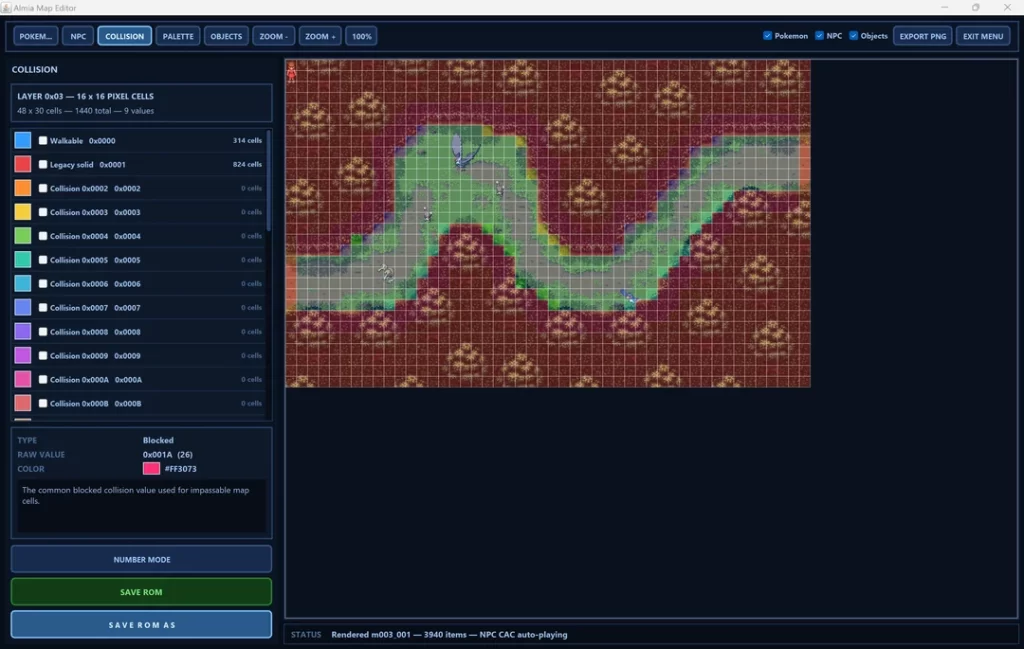Click the ZOOM + button
Viewport: 1024px width, 649px height.
(x=320, y=36)
